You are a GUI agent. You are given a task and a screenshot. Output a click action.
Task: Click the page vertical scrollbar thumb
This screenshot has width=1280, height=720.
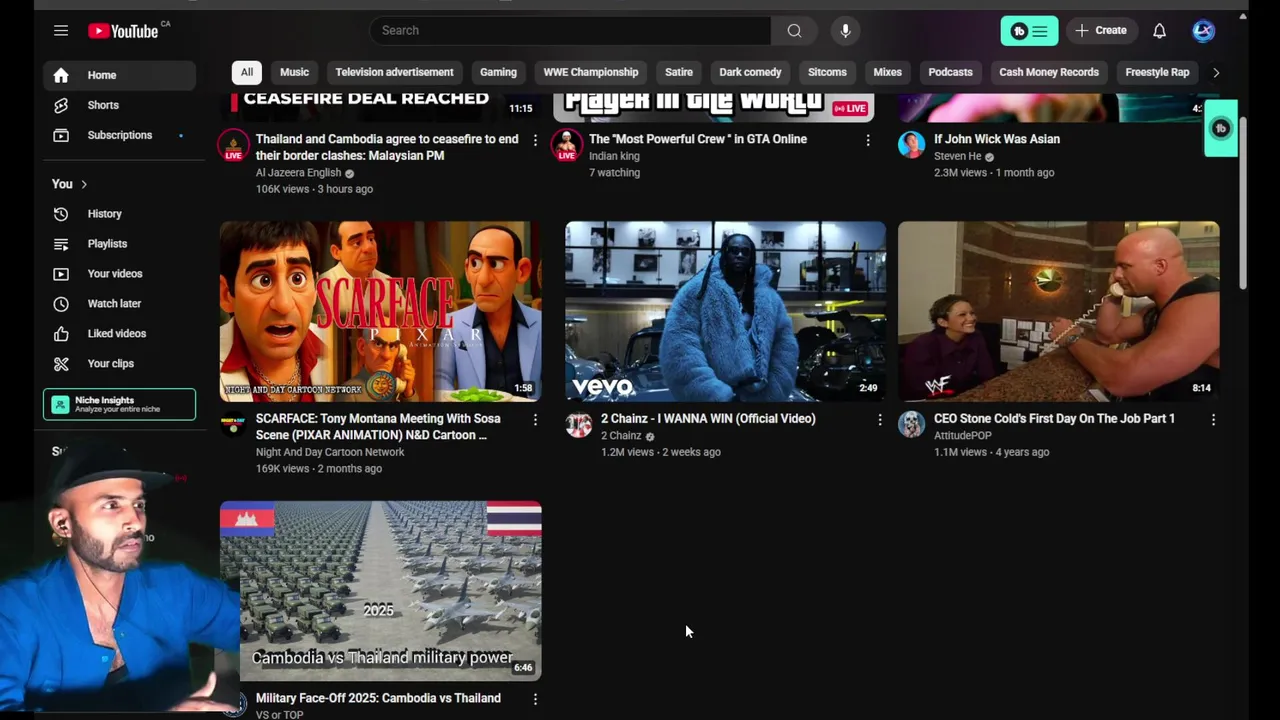click(1243, 203)
